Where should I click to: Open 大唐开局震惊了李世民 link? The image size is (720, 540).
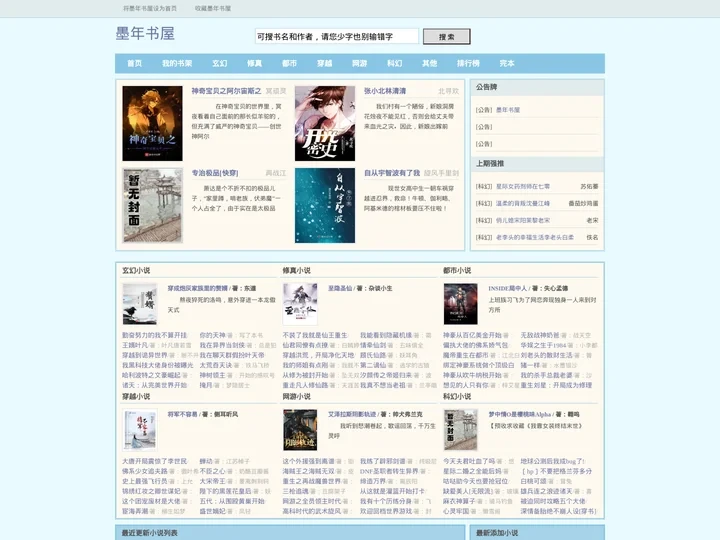[x=154, y=461]
